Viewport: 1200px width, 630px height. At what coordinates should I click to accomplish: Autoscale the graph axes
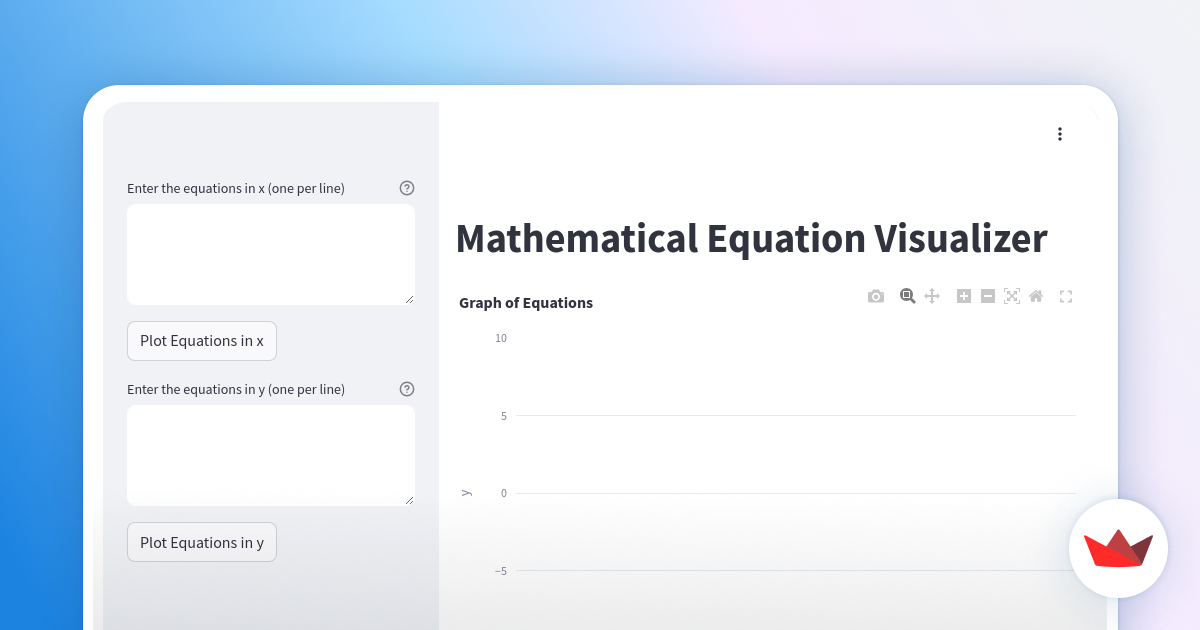1011,296
